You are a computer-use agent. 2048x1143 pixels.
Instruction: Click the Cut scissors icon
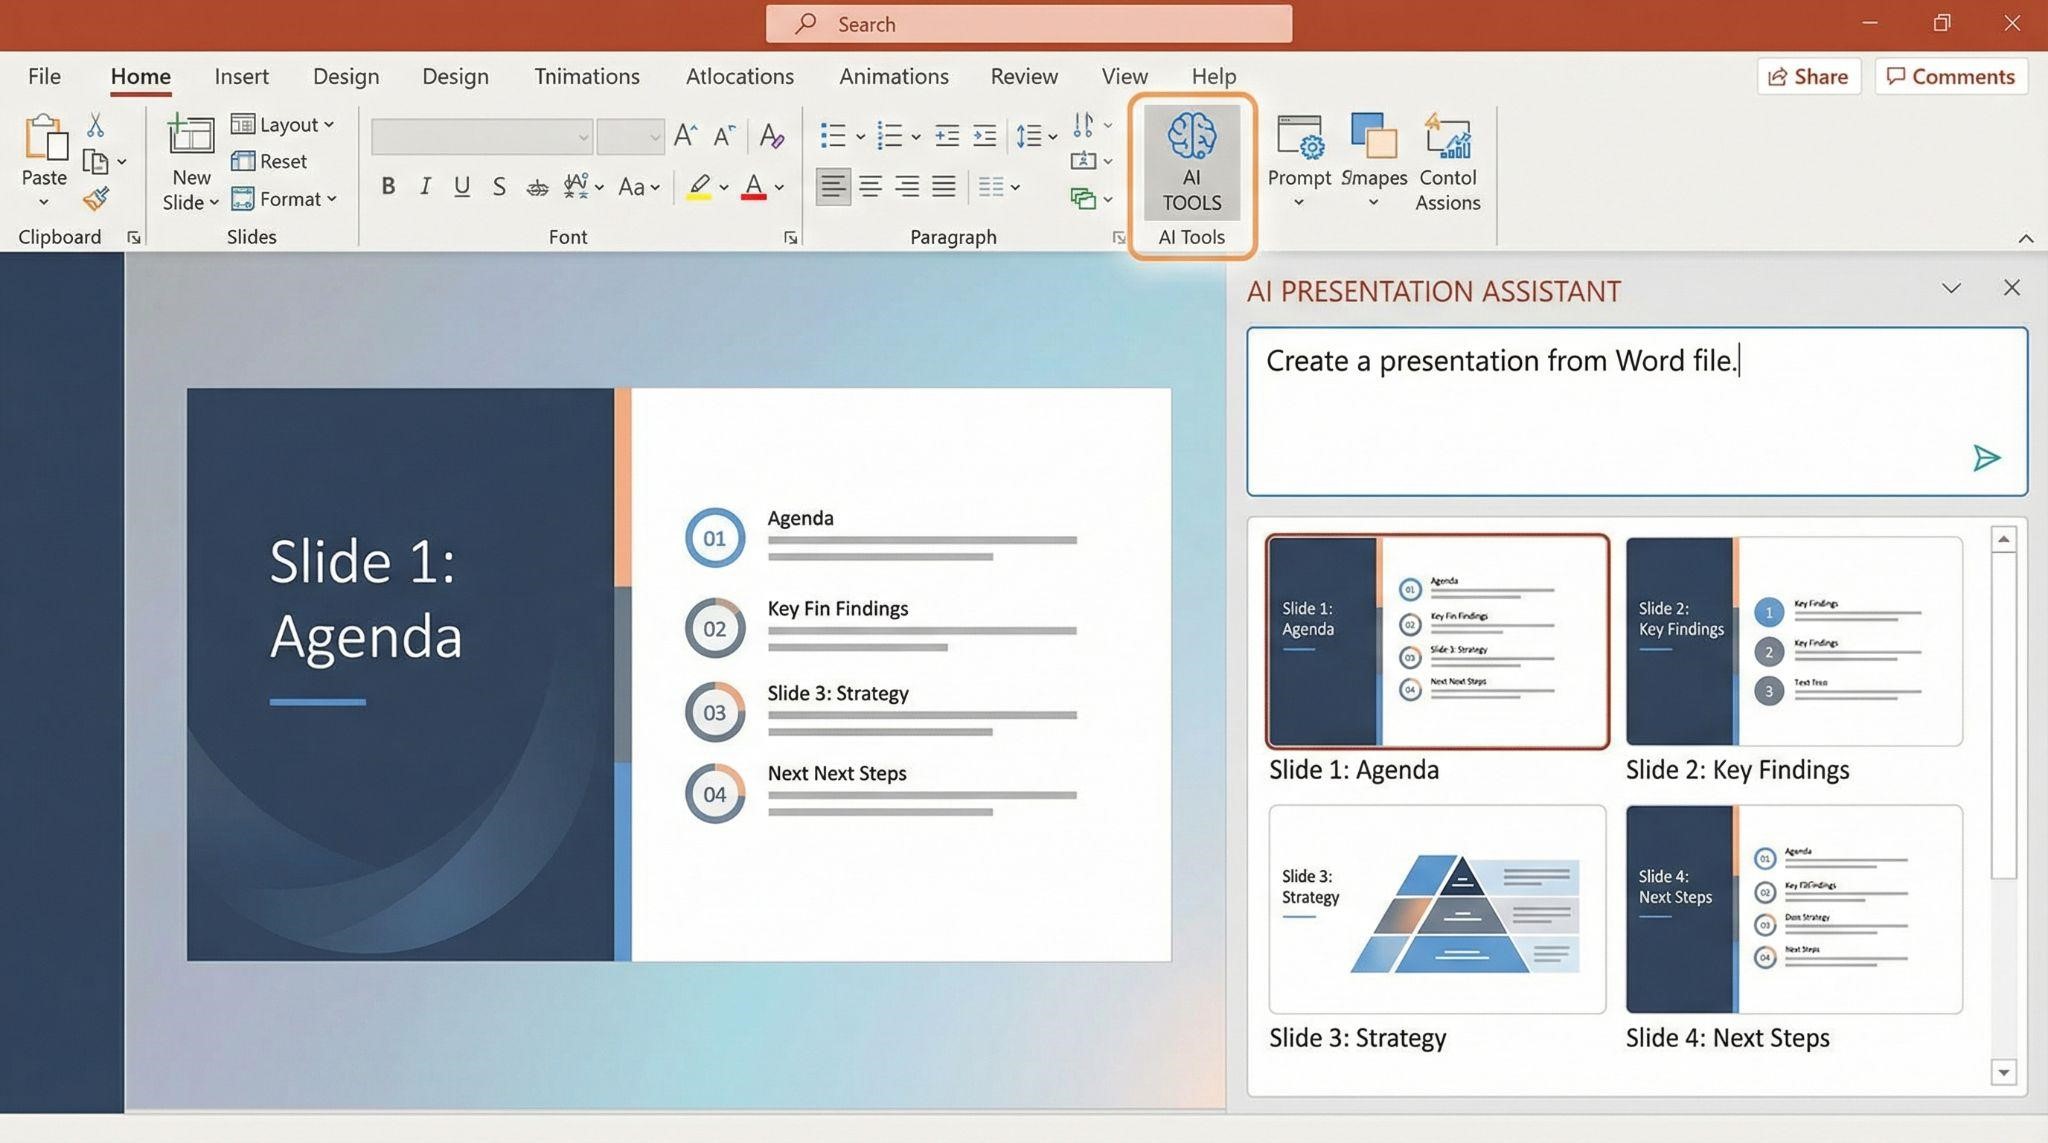95,125
